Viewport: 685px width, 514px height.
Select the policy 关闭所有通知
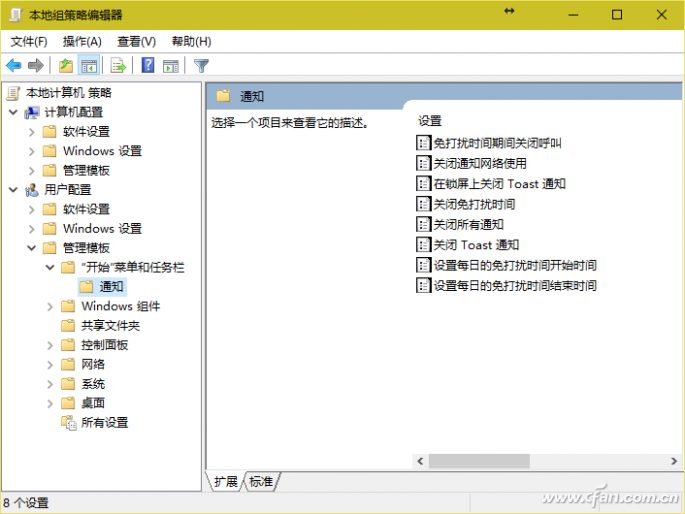point(468,224)
